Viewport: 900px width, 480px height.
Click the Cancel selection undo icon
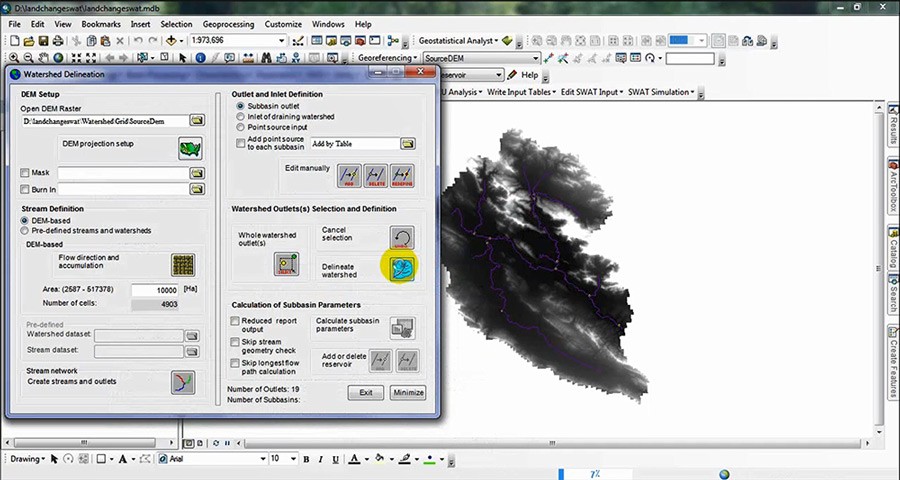402,237
